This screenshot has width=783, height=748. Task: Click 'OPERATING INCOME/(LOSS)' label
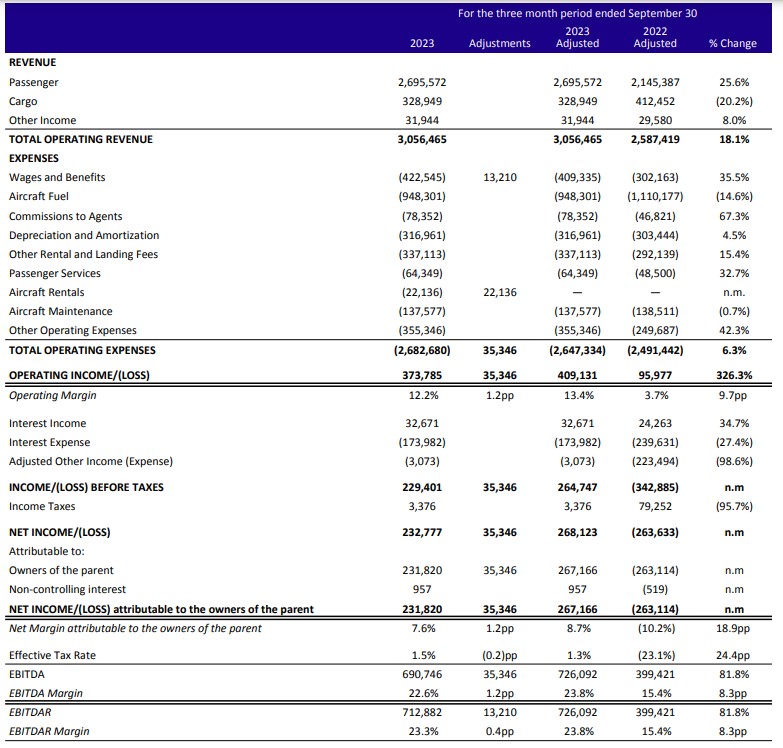[79, 375]
